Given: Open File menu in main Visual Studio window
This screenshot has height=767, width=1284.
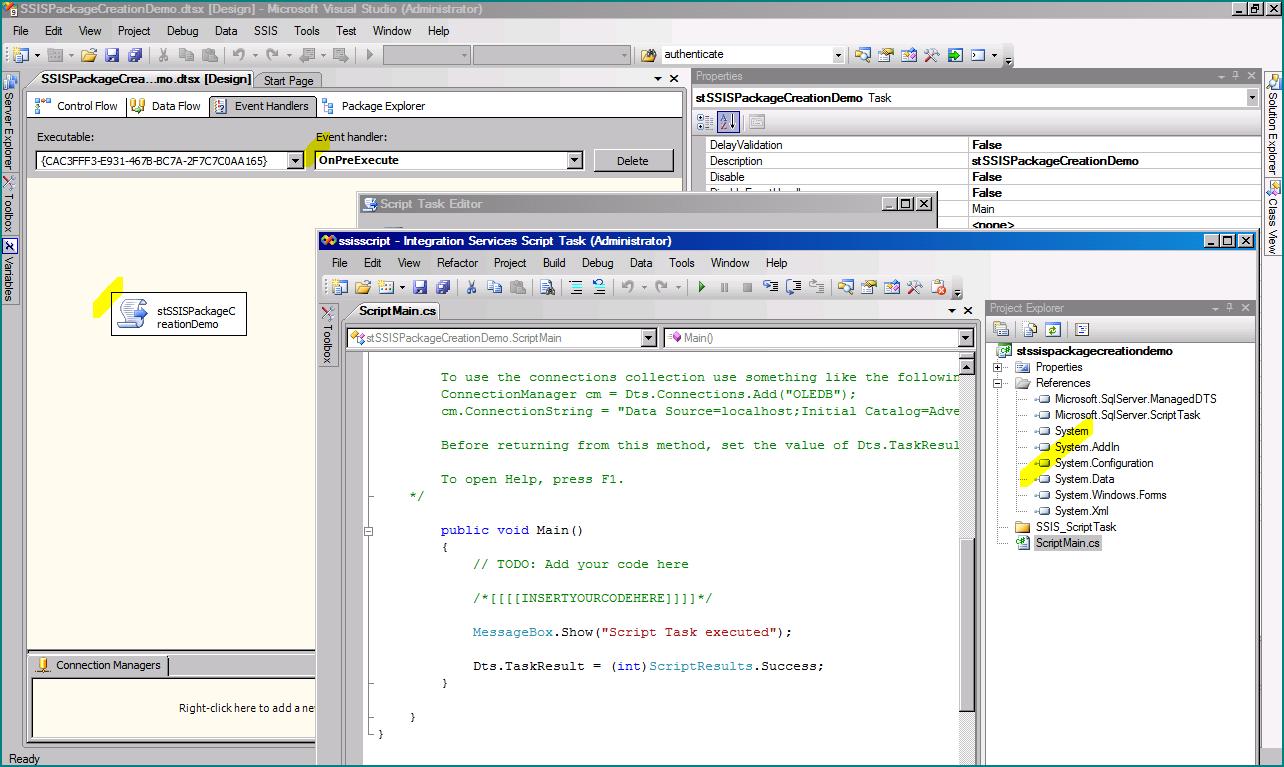Looking at the screenshot, I should [20, 31].
